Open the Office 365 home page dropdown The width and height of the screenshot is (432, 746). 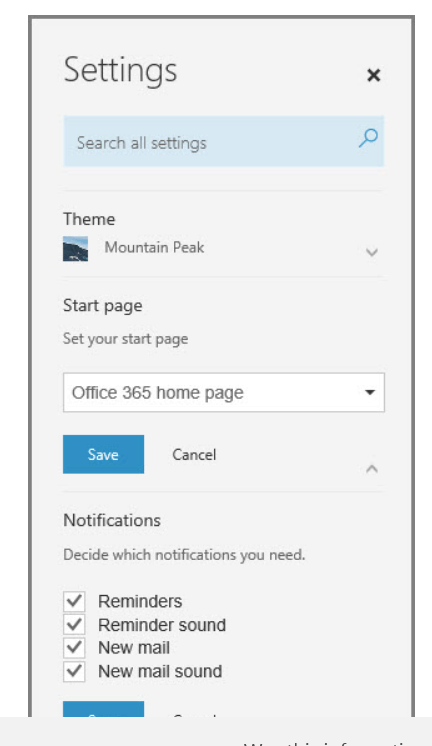coord(224,393)
